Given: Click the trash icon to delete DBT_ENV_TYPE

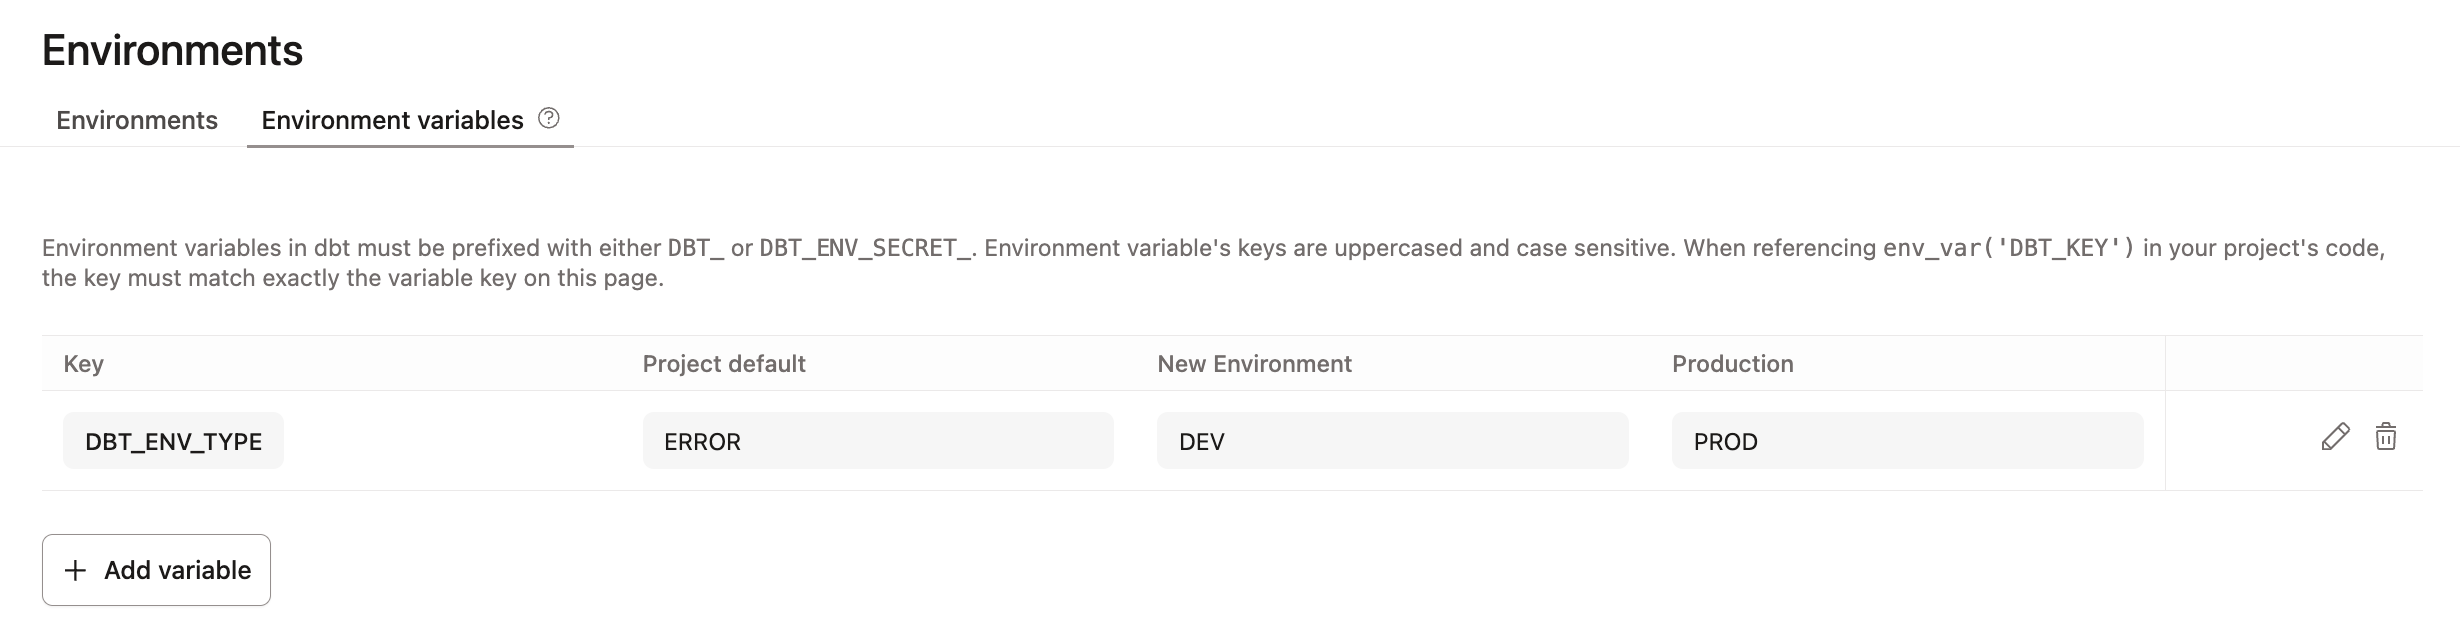Looking at the screenshot, I should coord(2384,438).
